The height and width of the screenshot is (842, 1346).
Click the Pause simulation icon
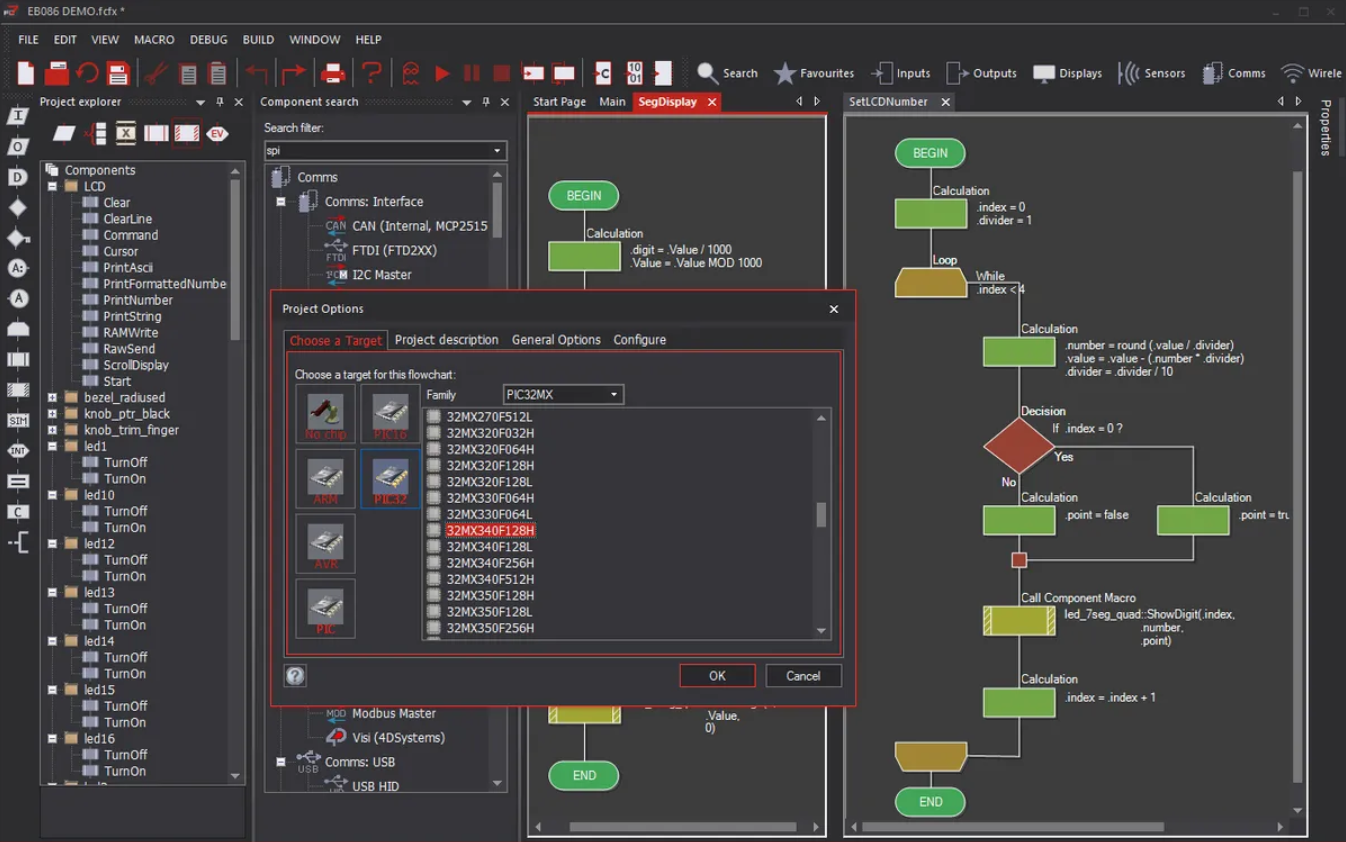click(x=472, y=73)
